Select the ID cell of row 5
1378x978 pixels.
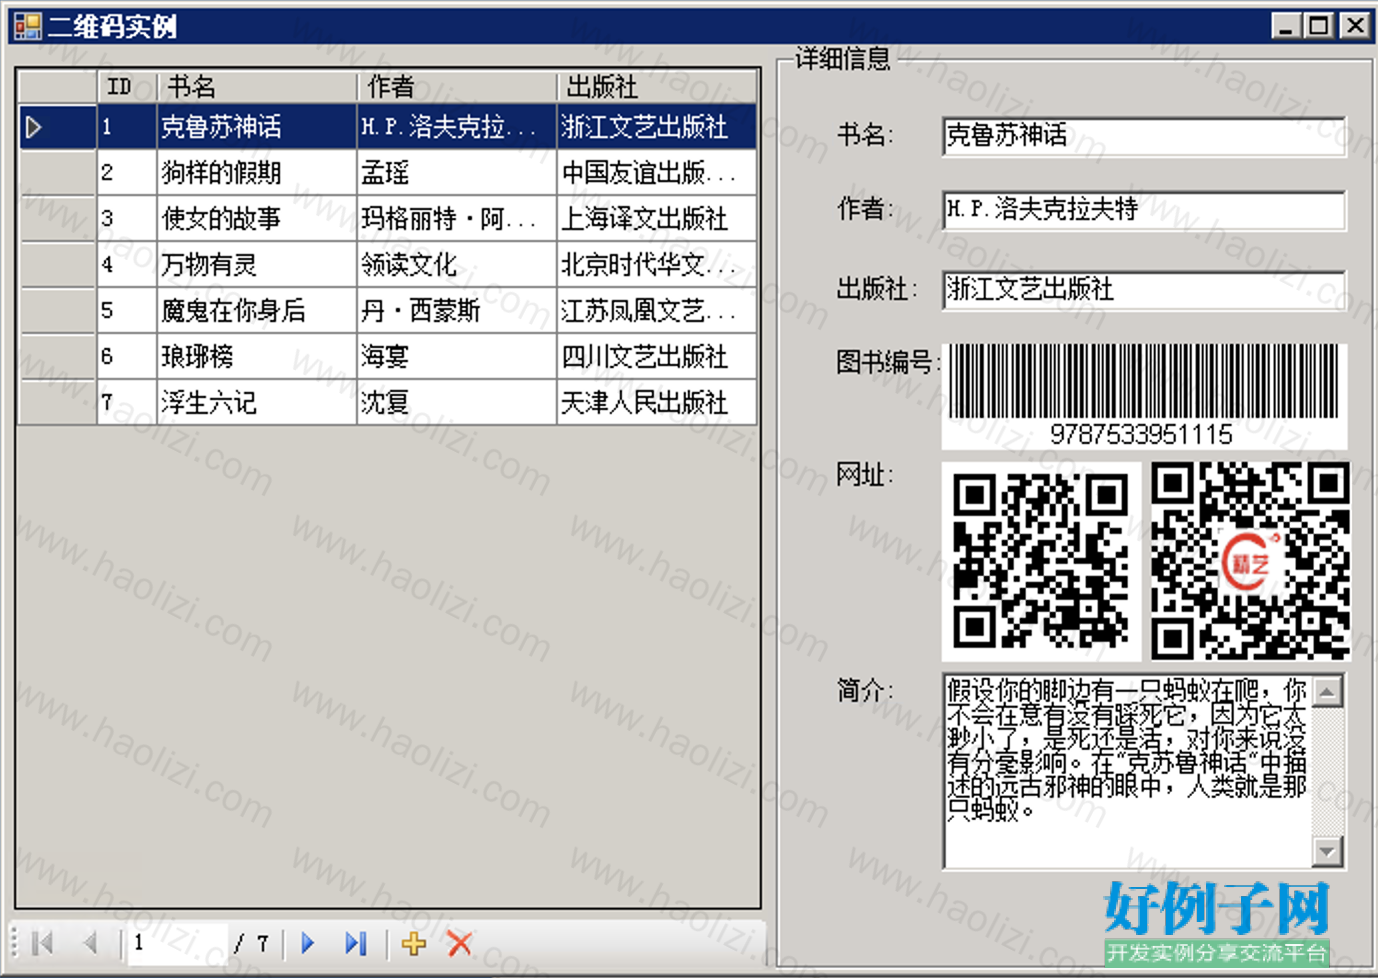(127, 311)
